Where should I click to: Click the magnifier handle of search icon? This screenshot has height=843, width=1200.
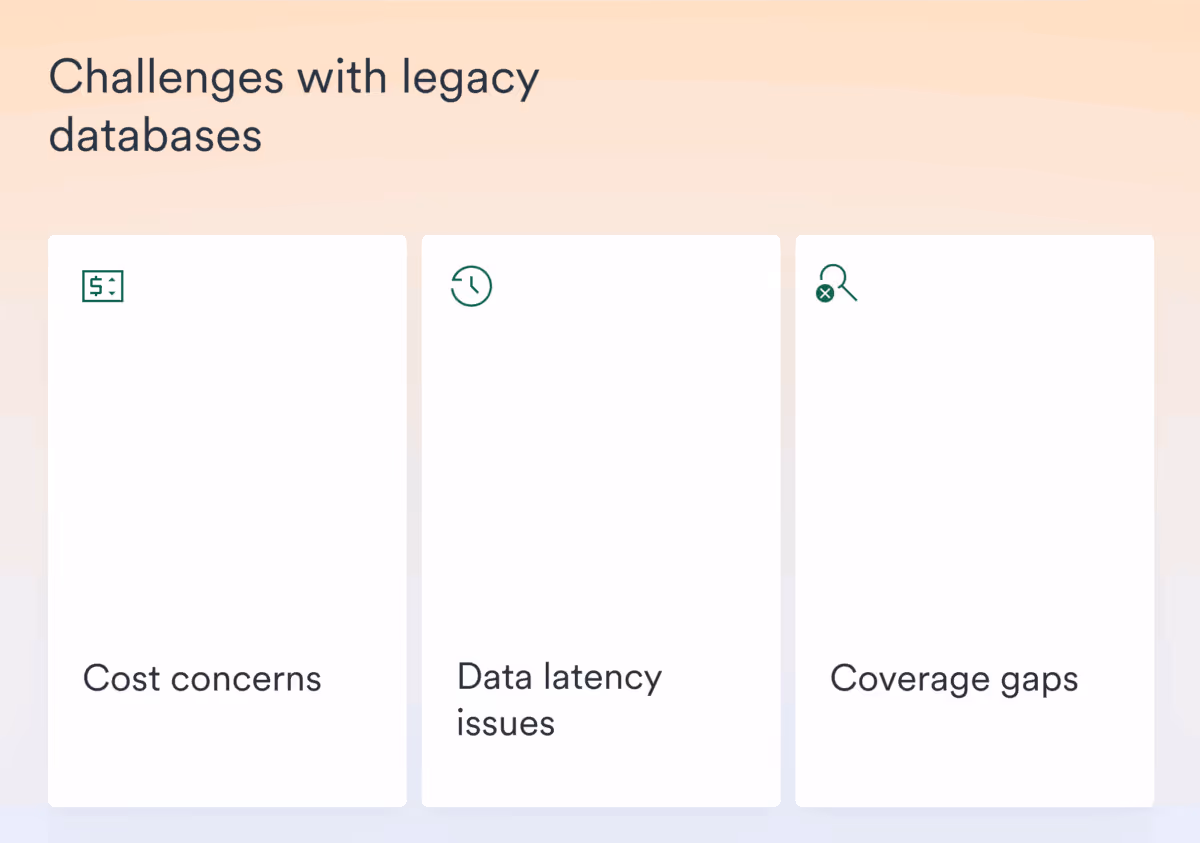(848, 291)
